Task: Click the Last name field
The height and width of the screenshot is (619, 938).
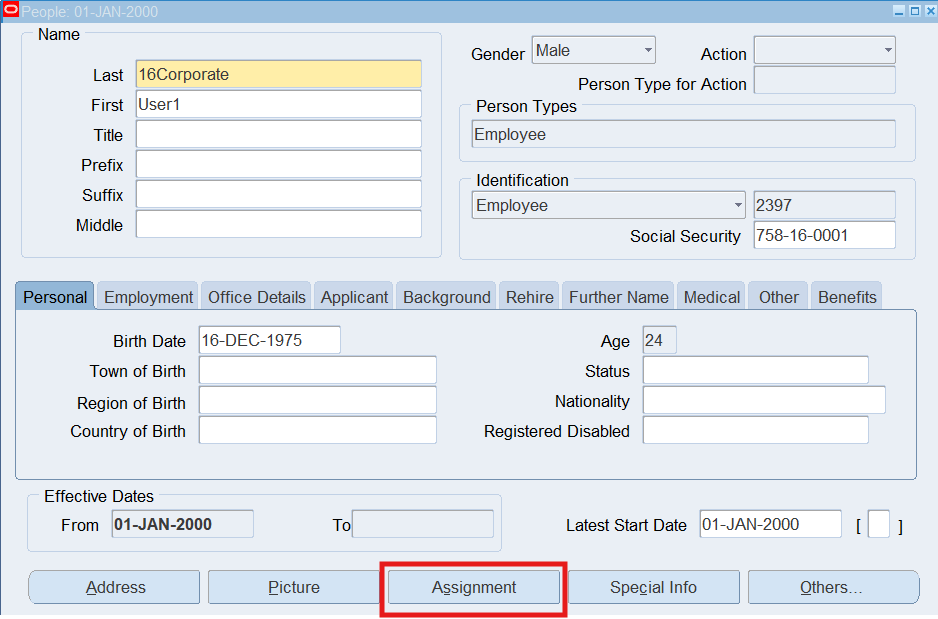Action: point(278,75)
